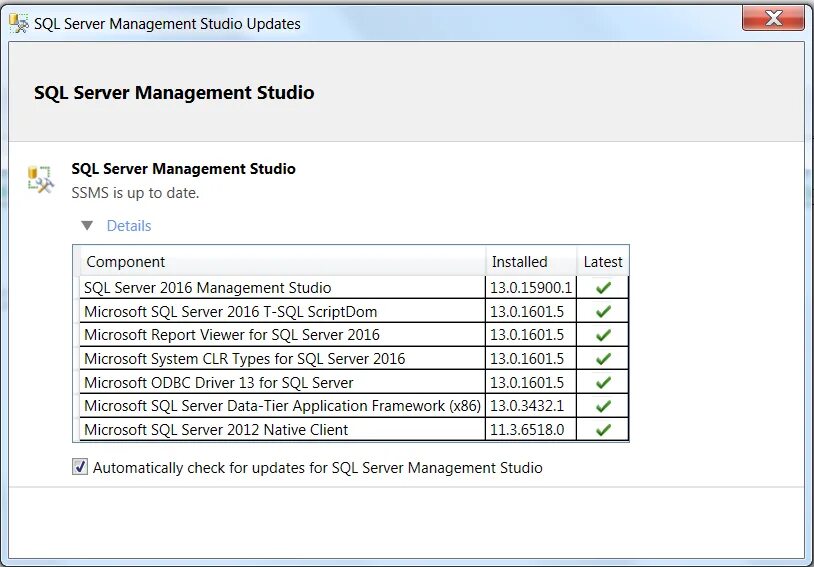Select the SQL Server 2012 Native Client row
This screenshot has width=814, height=567.
tap(216, 430)
